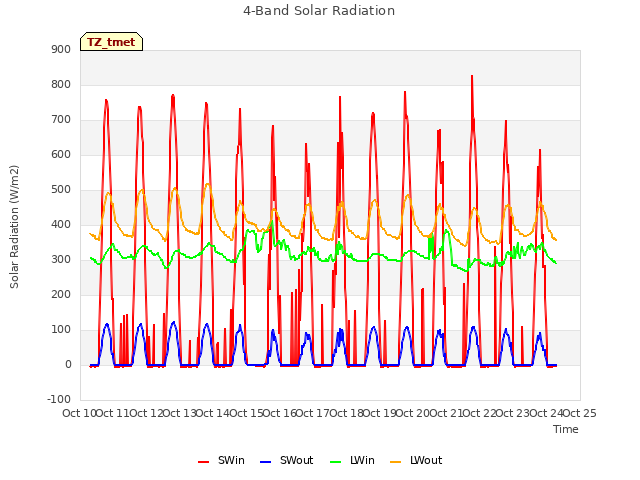Click the LWin legend label
The height and width of the screenshot is (480, 640).
[x=362, y=460]
